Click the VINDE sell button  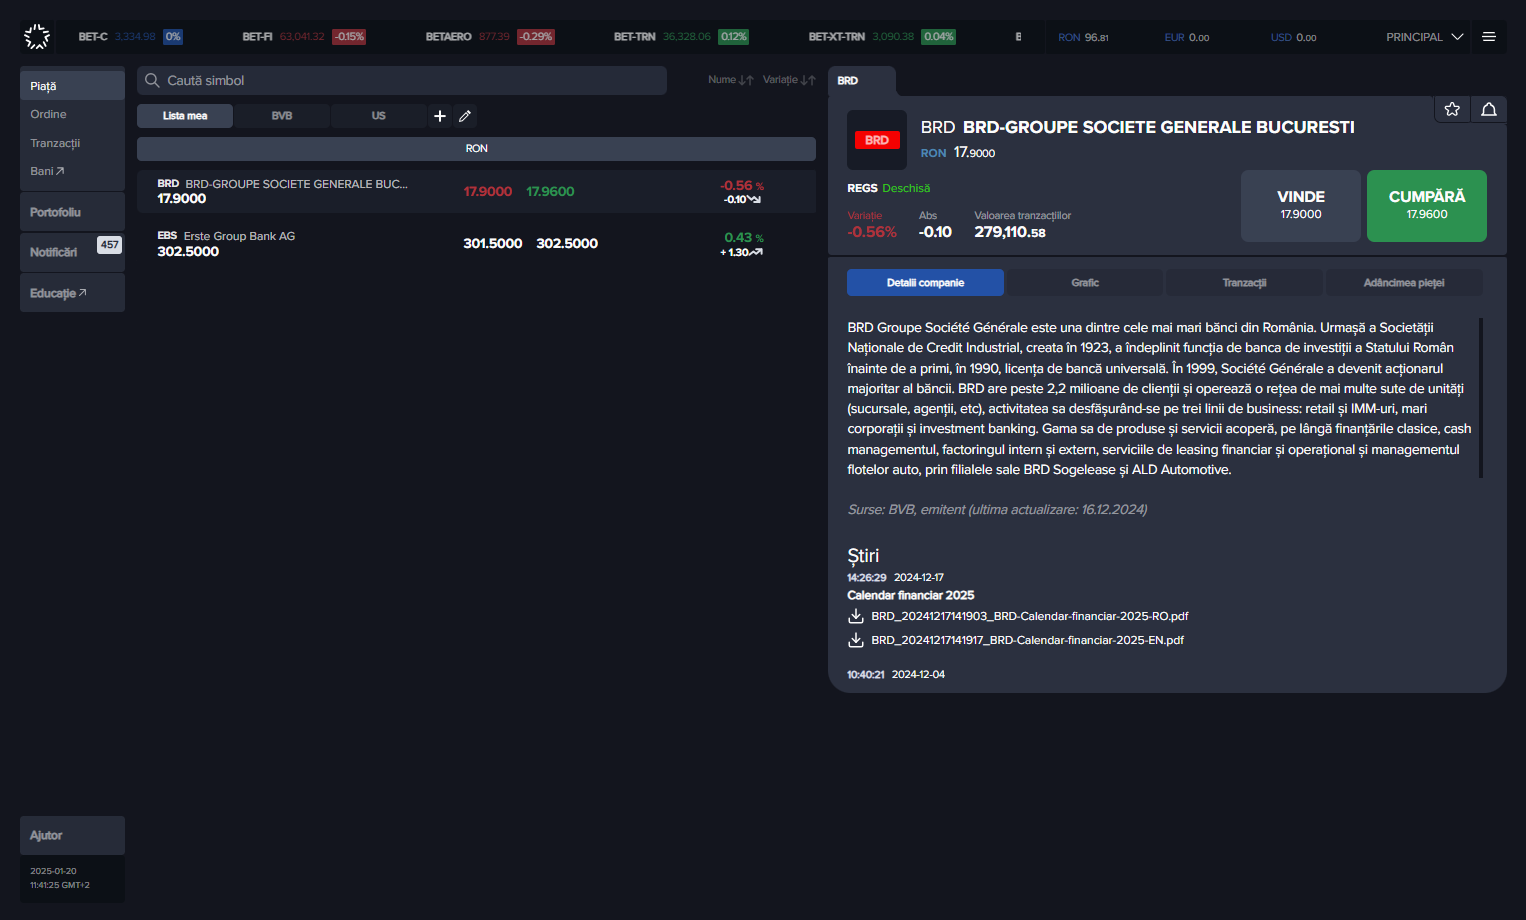pyautogui.click(x=1301, y=206)
